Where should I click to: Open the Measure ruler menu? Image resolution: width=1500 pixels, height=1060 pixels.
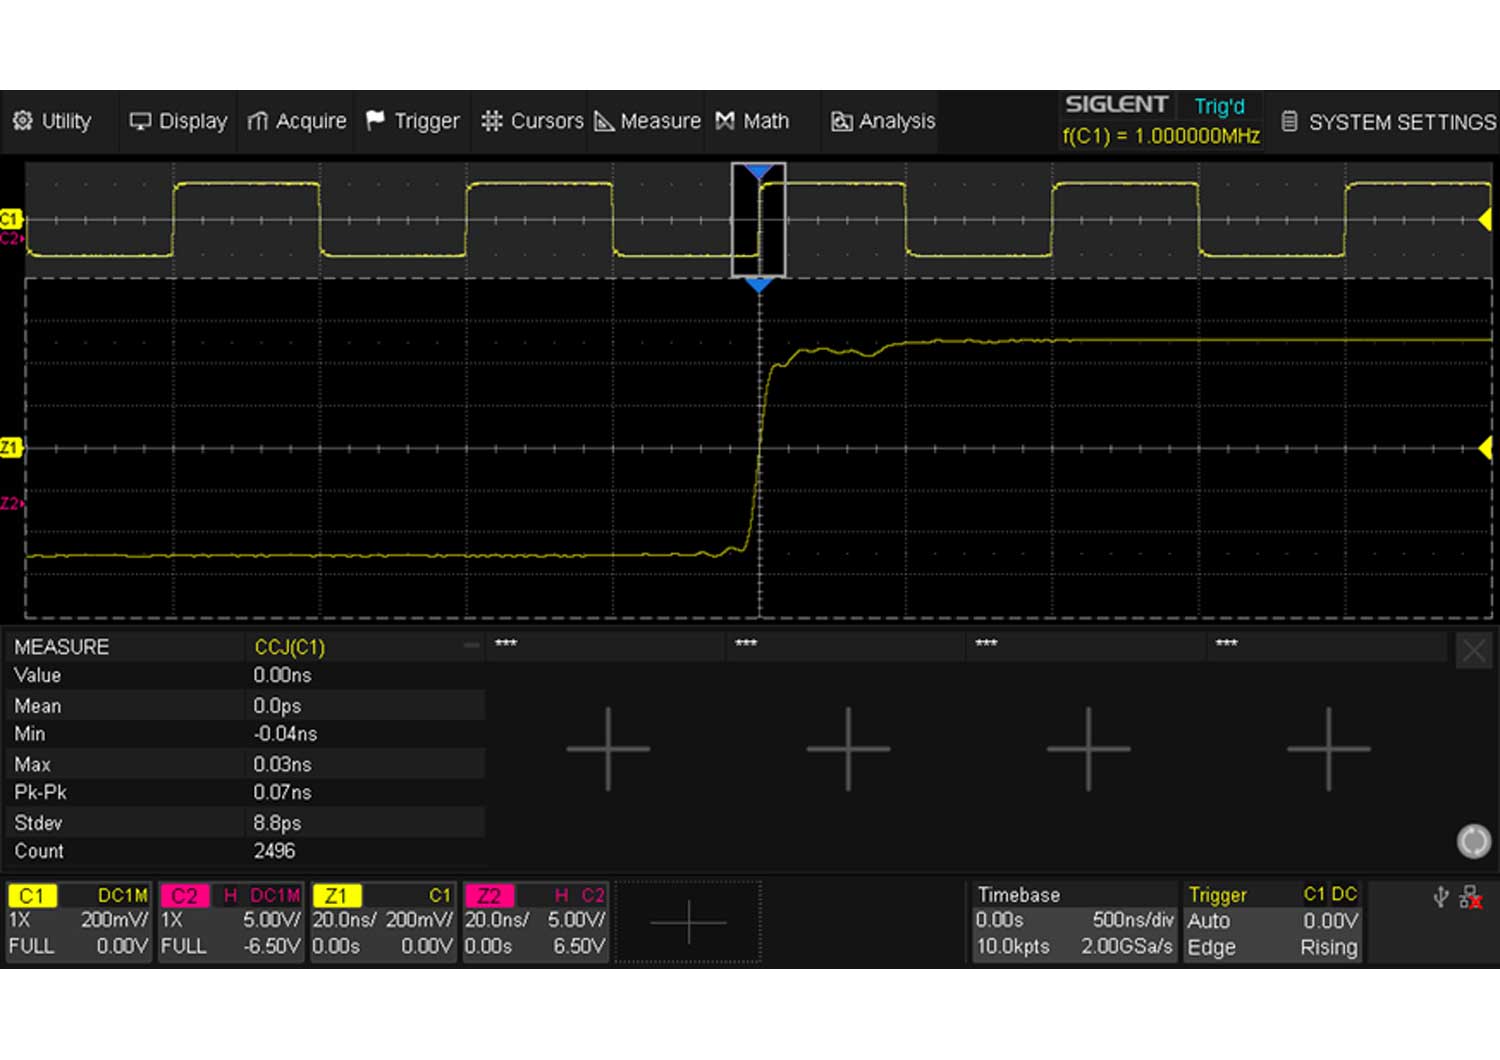604,121
